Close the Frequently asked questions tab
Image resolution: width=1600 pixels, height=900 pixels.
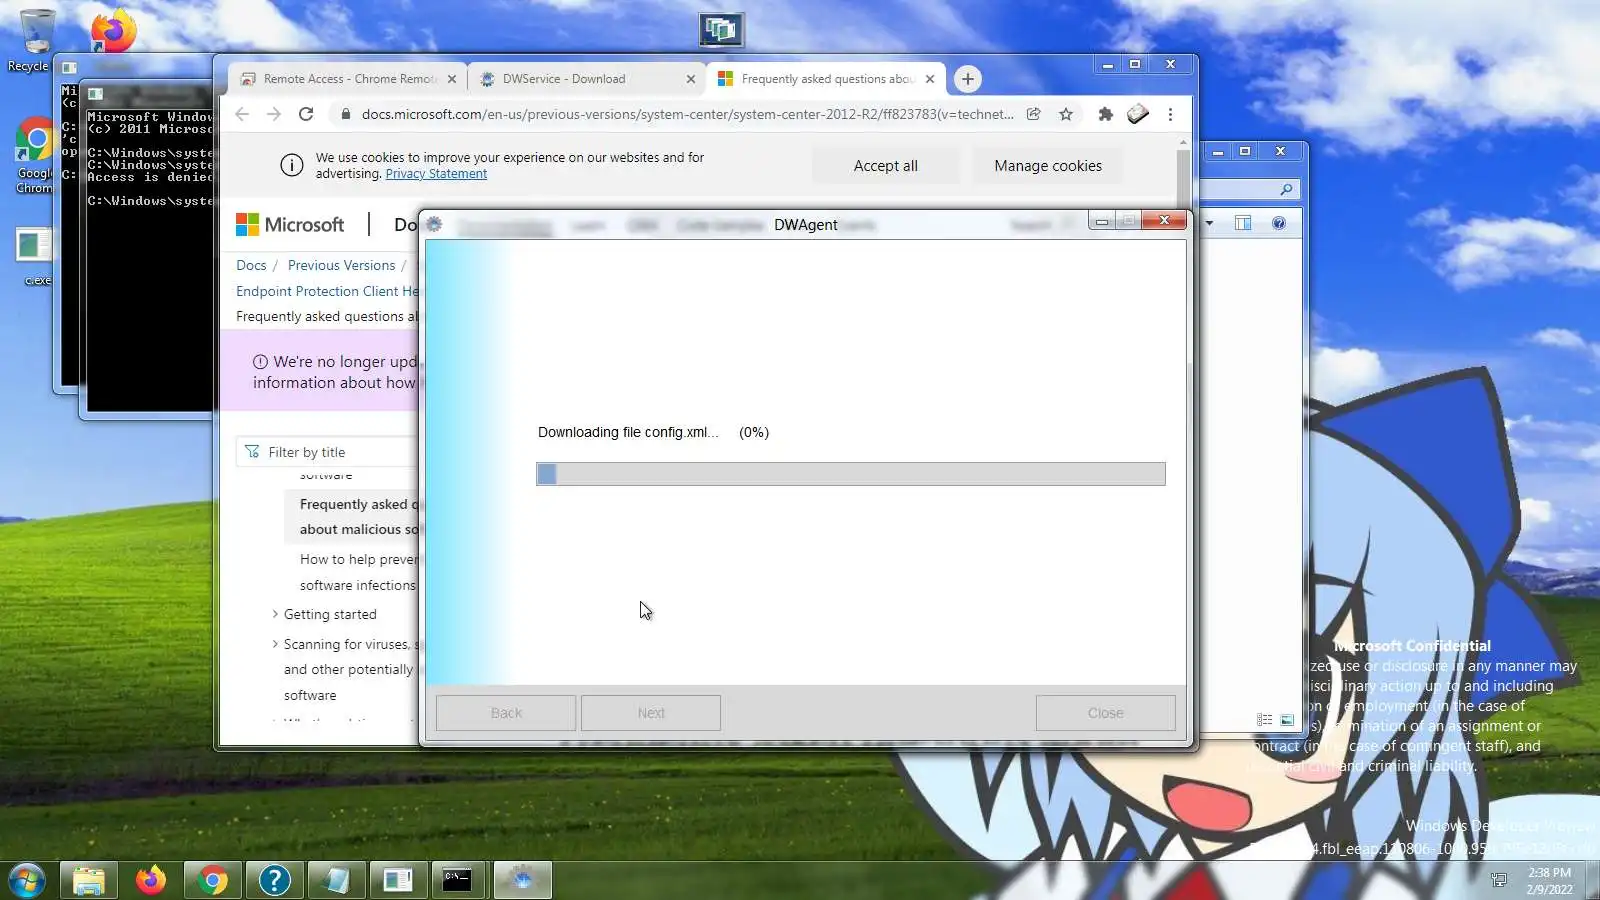(930, 79)
